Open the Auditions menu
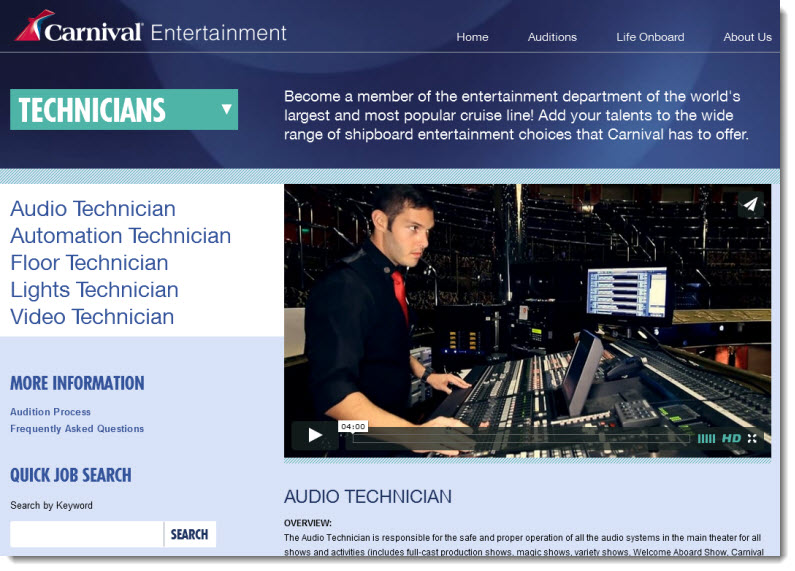The width and height of the screenshot is (795, 571). [x=552, y=37]
